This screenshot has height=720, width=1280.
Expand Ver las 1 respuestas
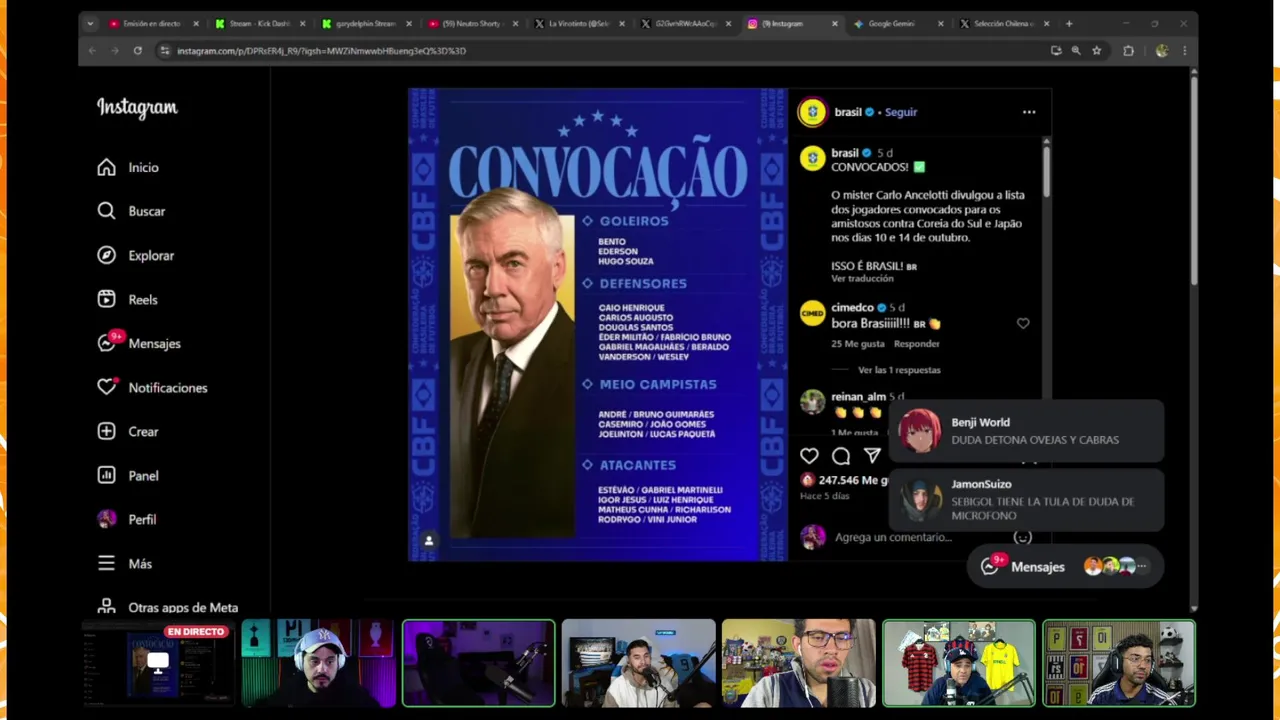tap(899, 370)
